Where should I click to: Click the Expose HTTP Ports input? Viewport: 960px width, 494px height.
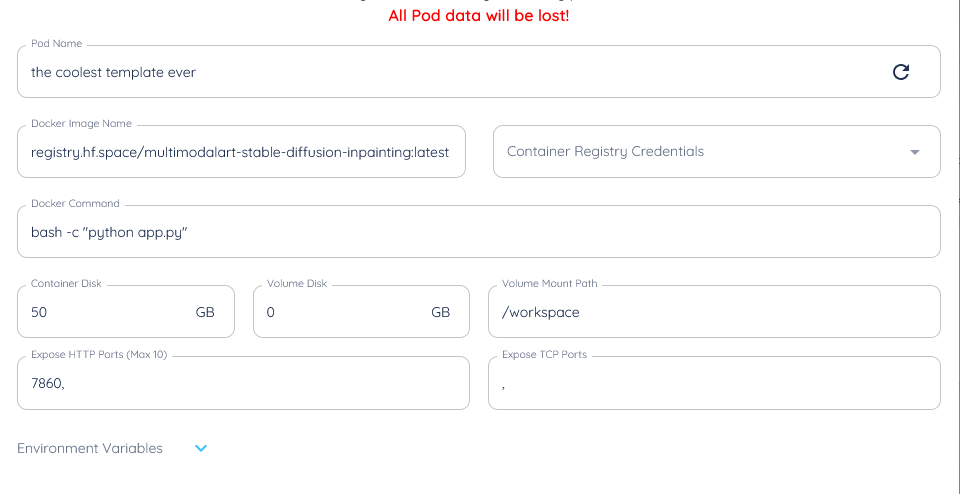point(243,383)
